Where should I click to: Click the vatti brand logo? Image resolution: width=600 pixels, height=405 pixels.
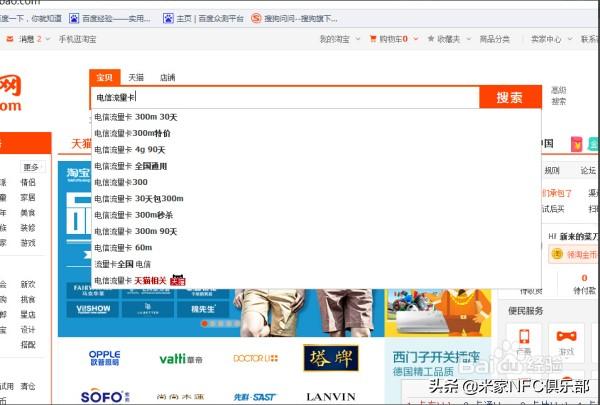[181, 359]
